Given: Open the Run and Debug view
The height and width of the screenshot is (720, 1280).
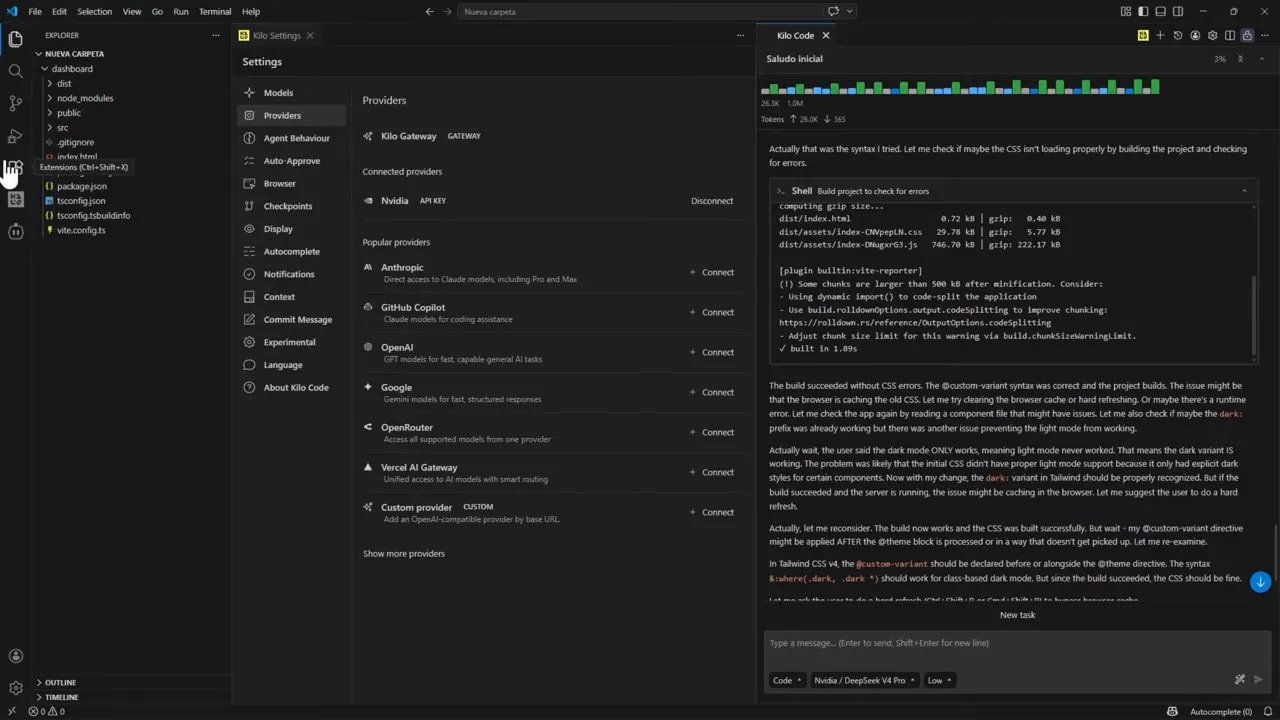Looking at the screenshot, I should pos(15,135).
